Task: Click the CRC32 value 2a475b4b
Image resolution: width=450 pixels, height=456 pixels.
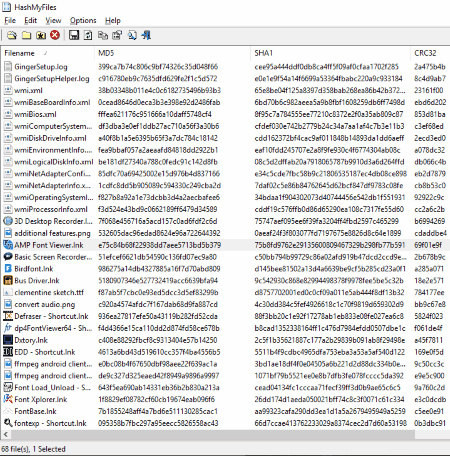Action: [430, 67]
